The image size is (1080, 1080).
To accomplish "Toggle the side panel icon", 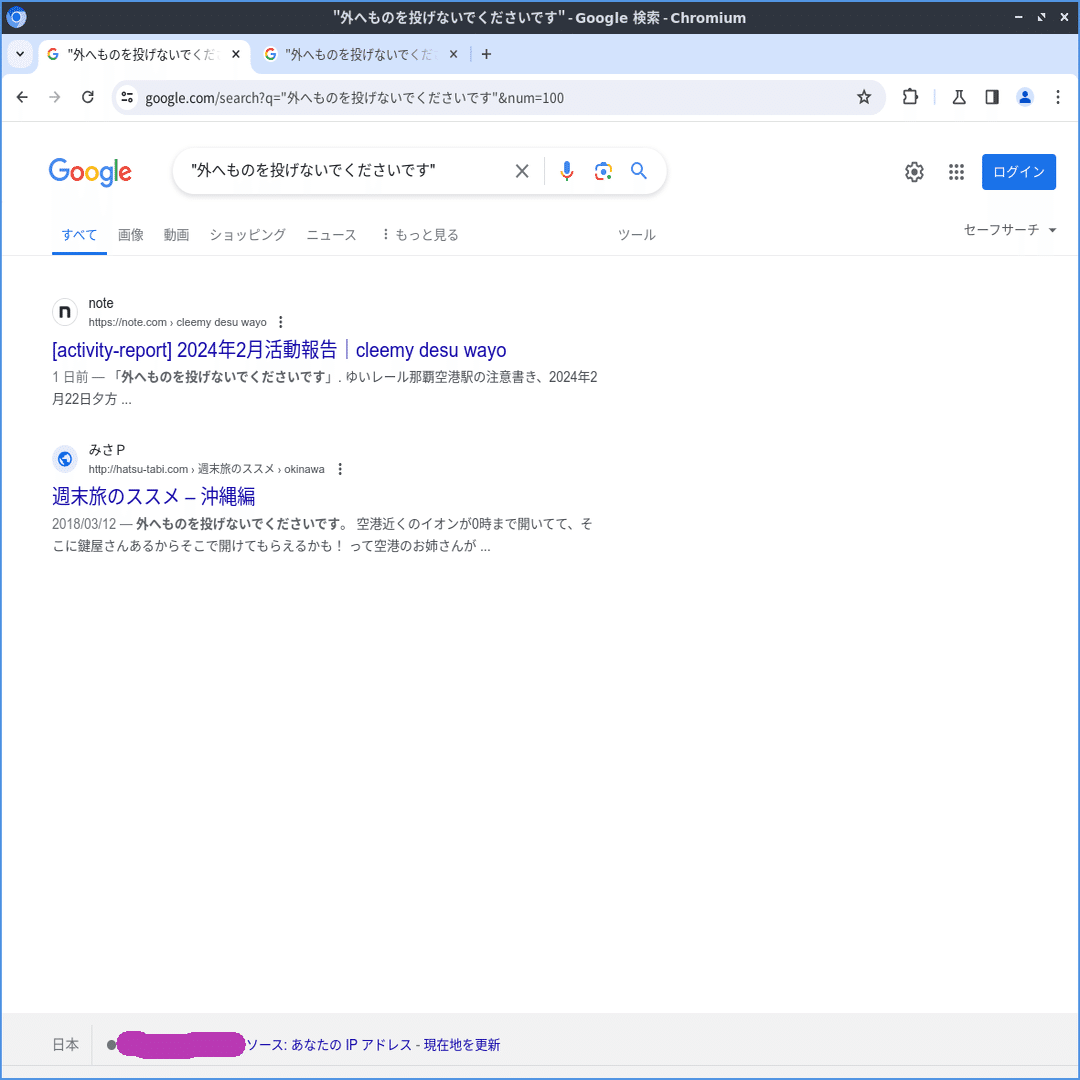I will coord(992,97).
